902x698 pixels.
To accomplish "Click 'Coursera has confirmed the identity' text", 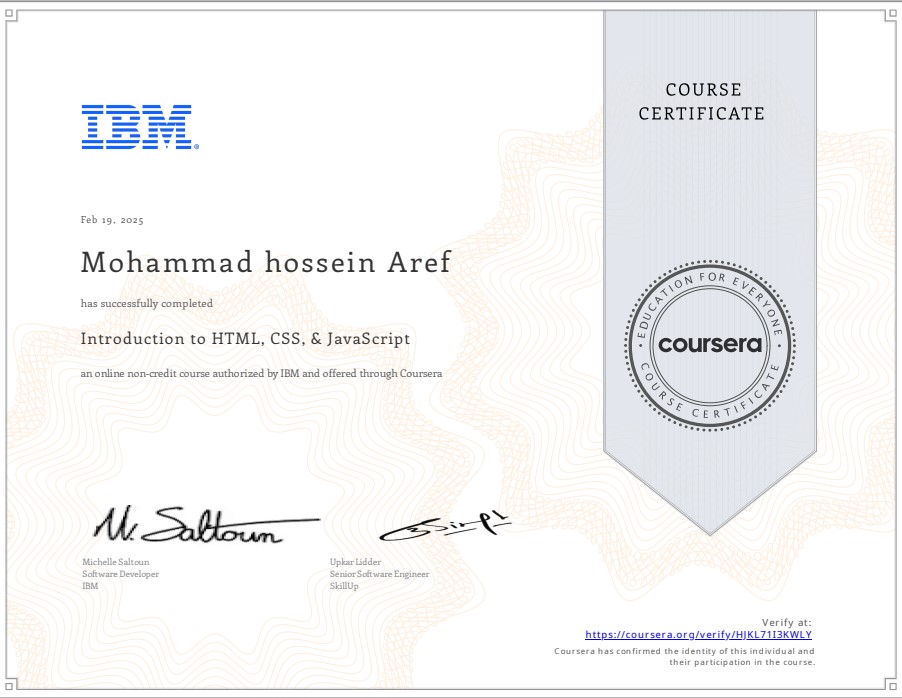I will 685,657.
